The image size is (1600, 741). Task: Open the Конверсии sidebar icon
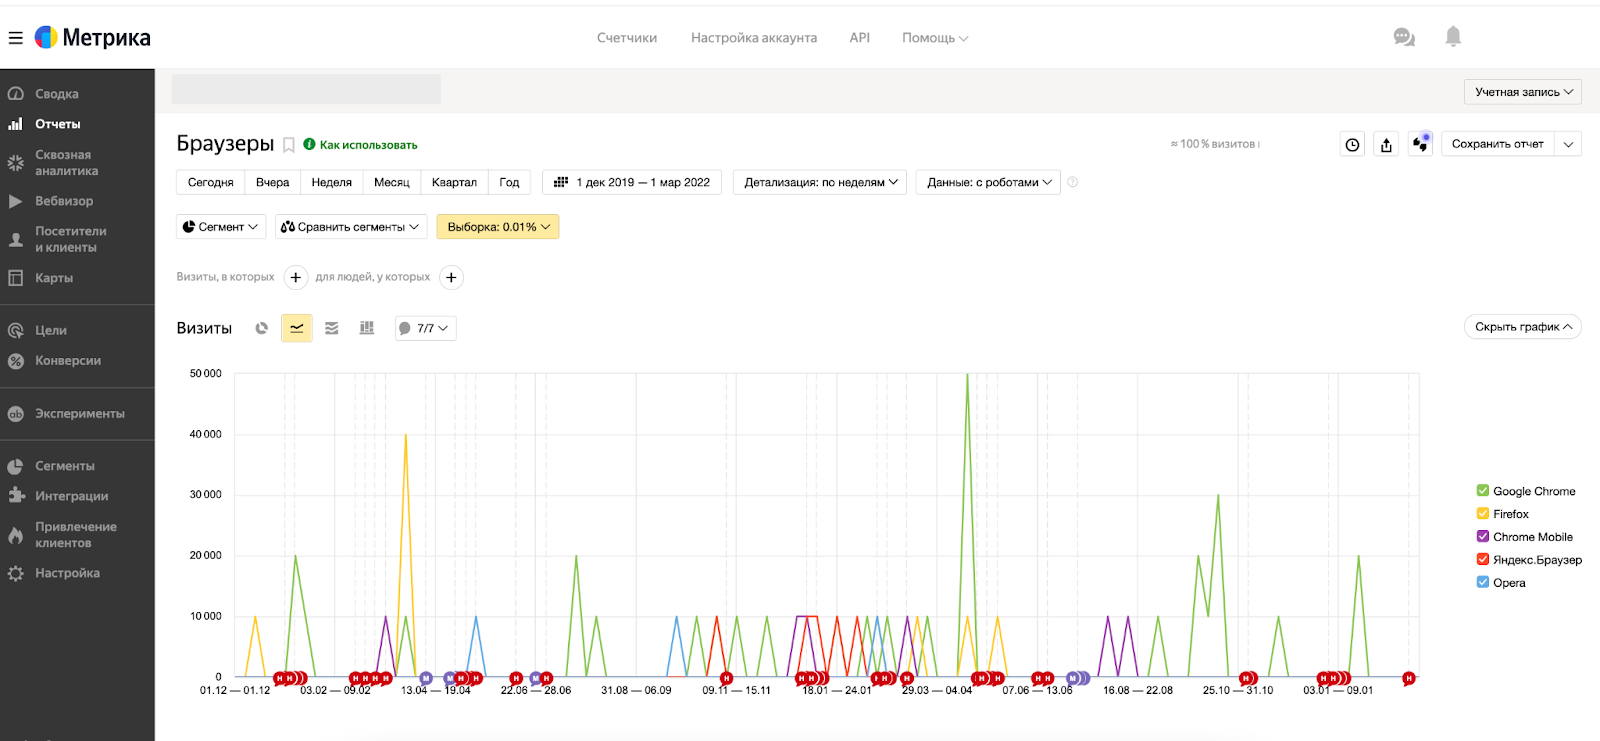(x=15, y=361)
